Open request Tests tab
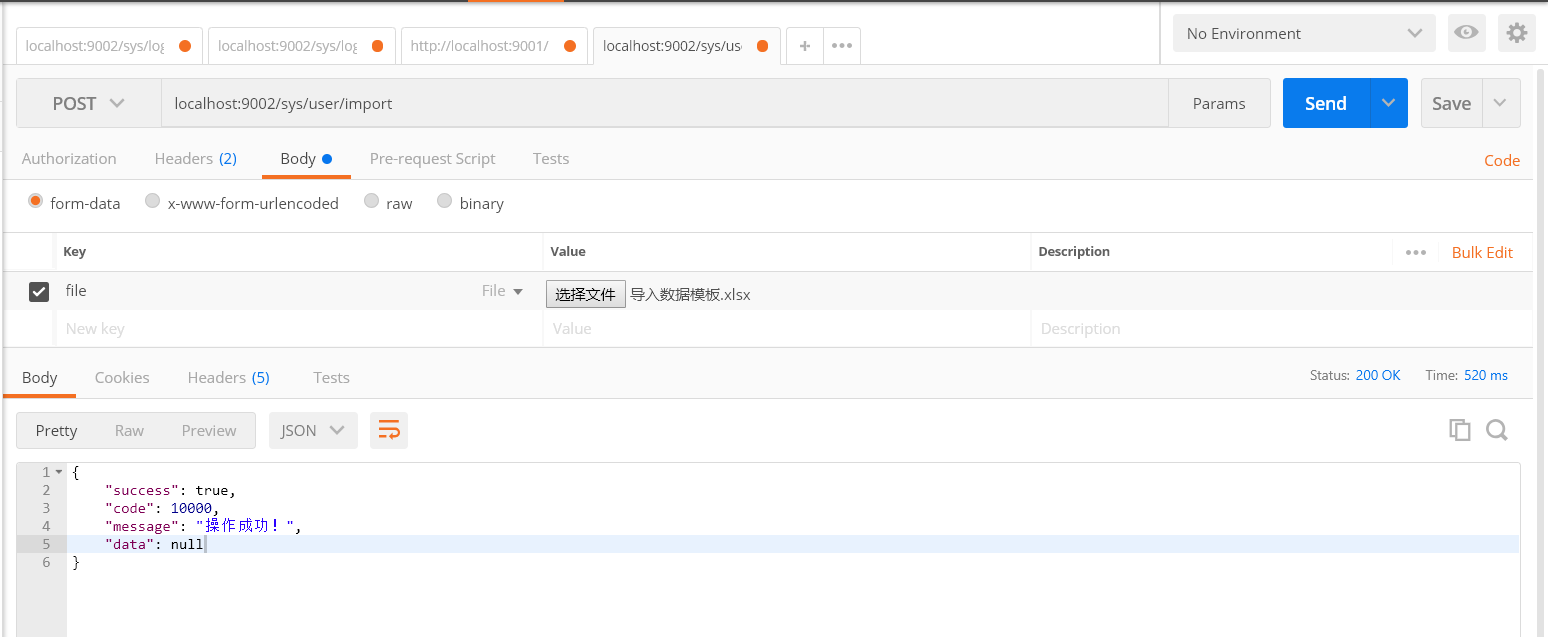 [x=551, y=158]
